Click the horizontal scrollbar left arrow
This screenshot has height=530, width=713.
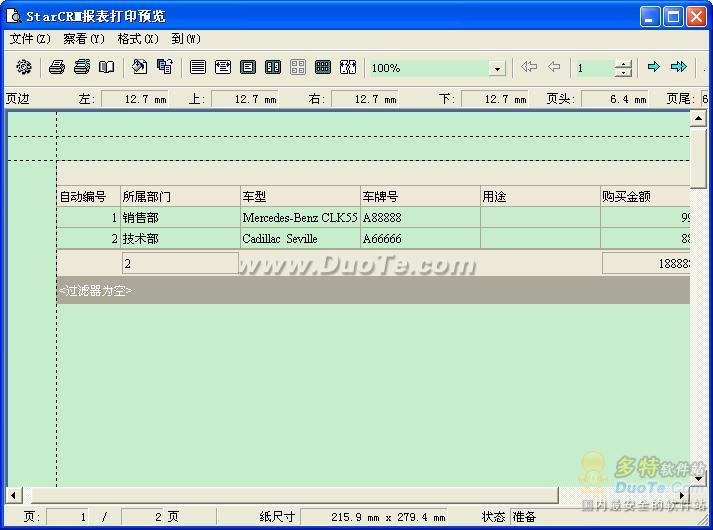click(13, 495)
